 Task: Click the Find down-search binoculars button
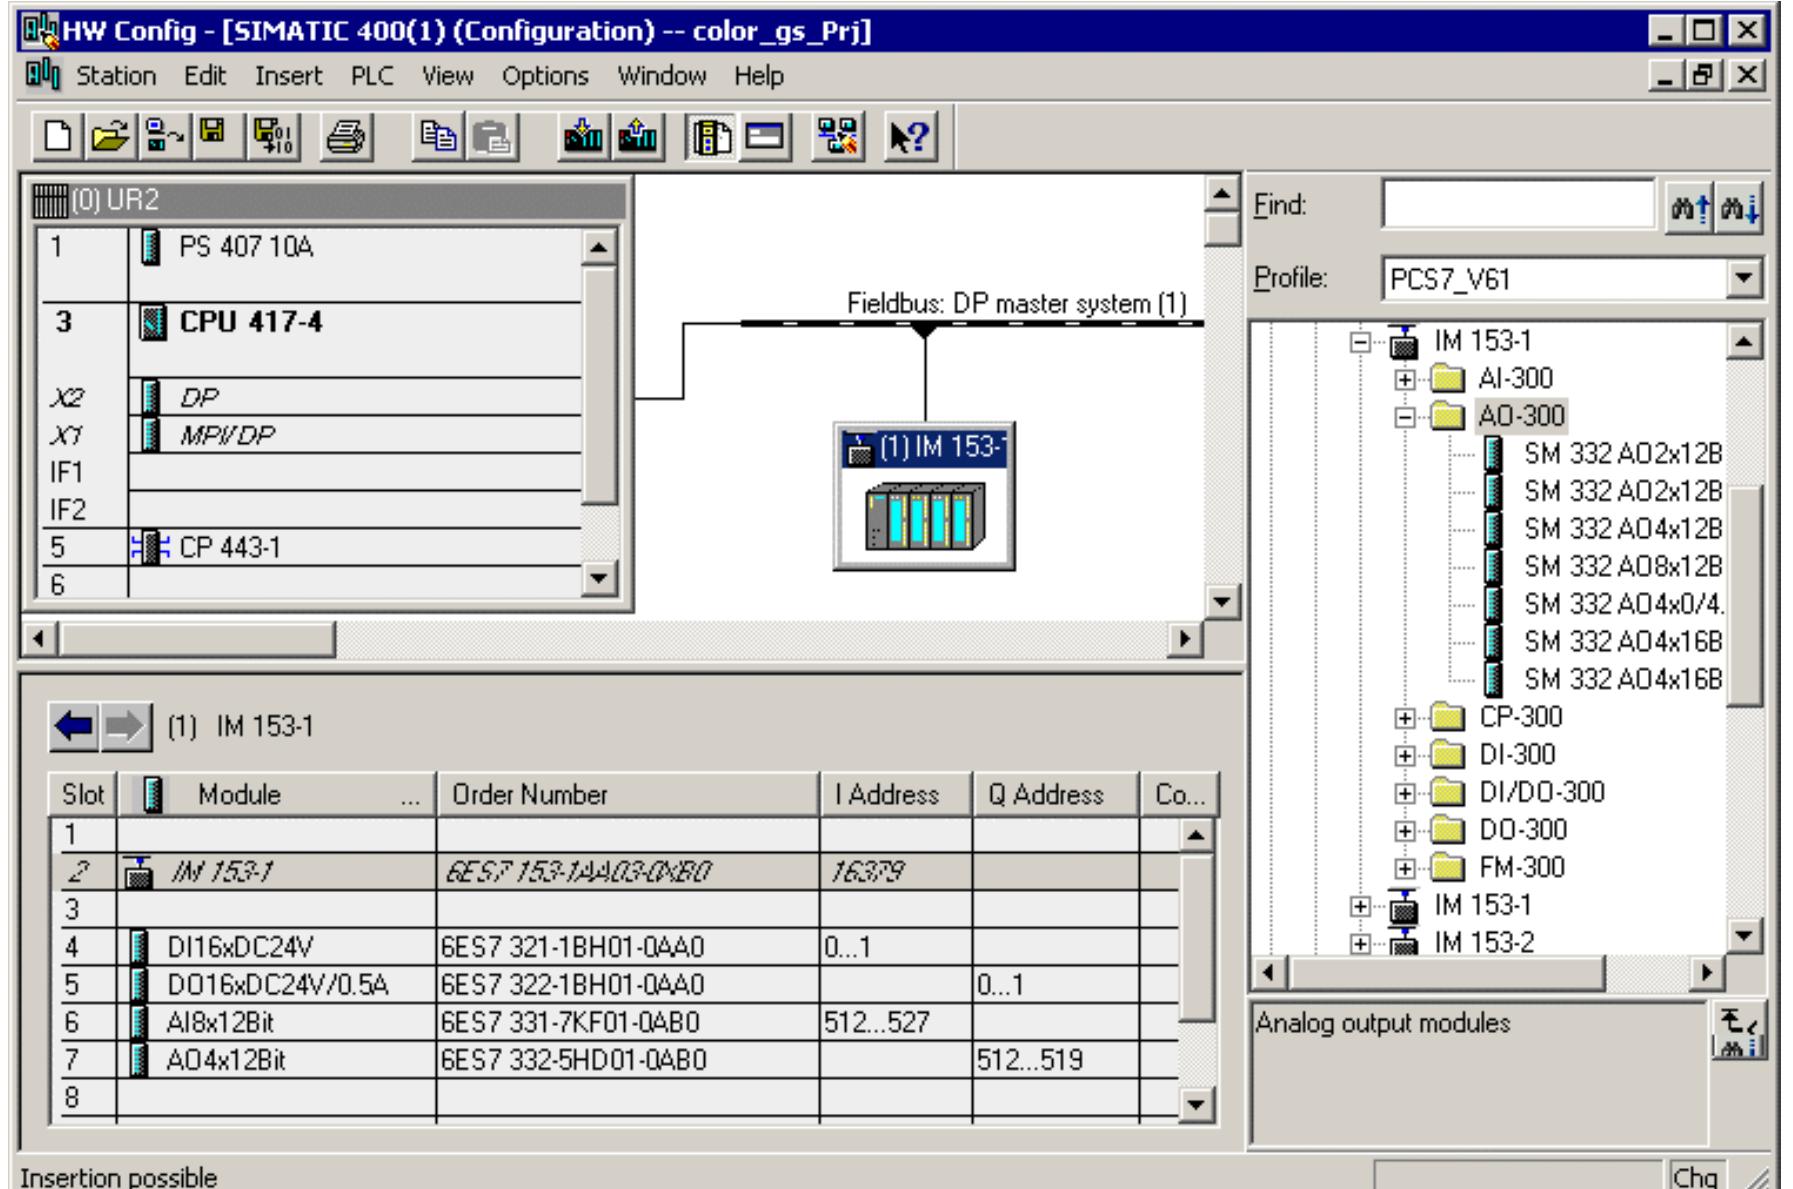[x=1741, y=204]
